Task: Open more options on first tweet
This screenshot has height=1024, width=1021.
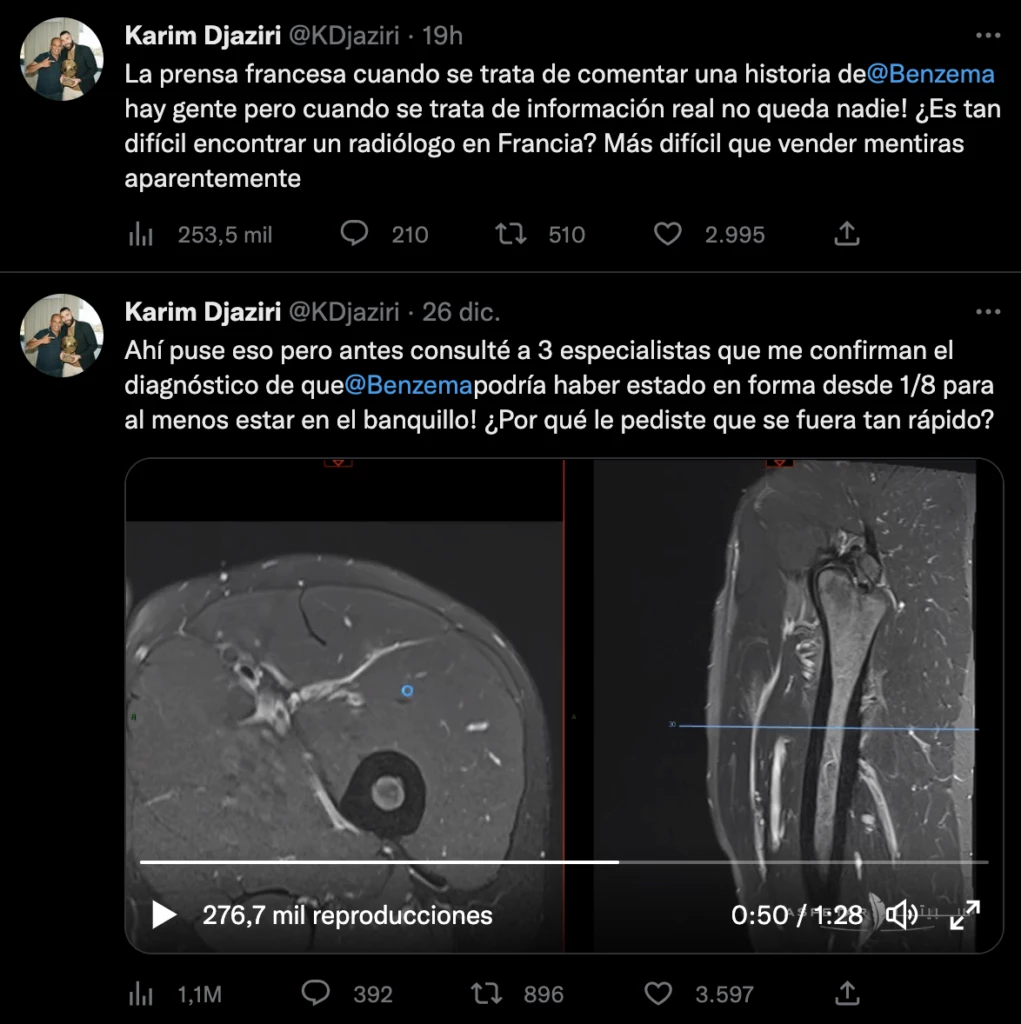Action: (x=987, y=36)
